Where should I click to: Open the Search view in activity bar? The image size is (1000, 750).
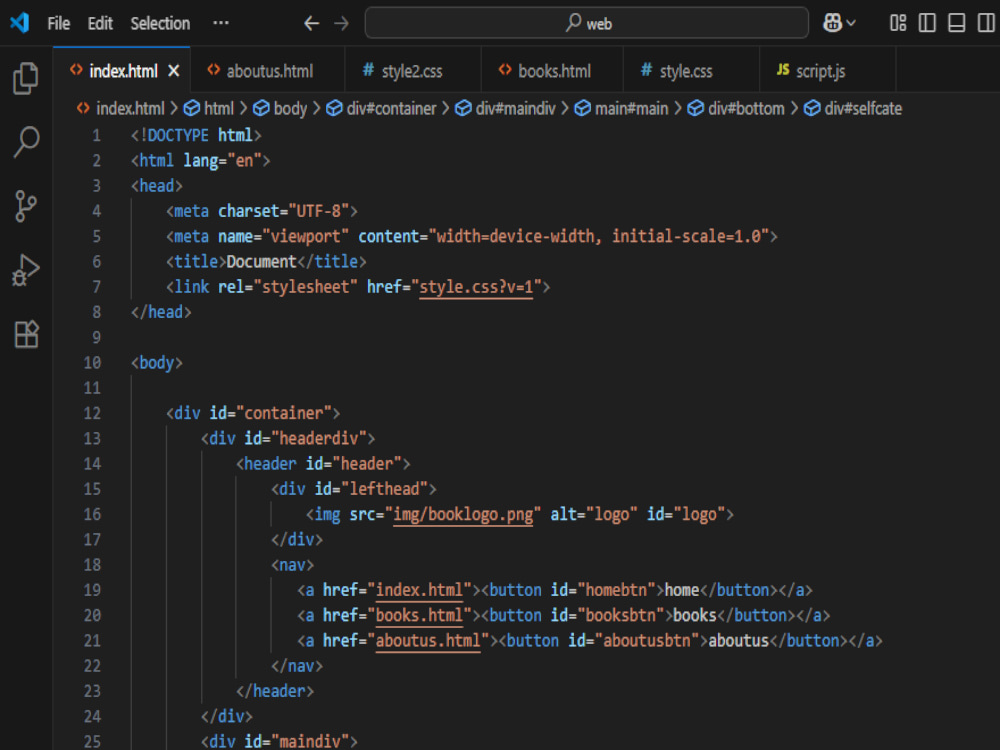pos(26,142)
